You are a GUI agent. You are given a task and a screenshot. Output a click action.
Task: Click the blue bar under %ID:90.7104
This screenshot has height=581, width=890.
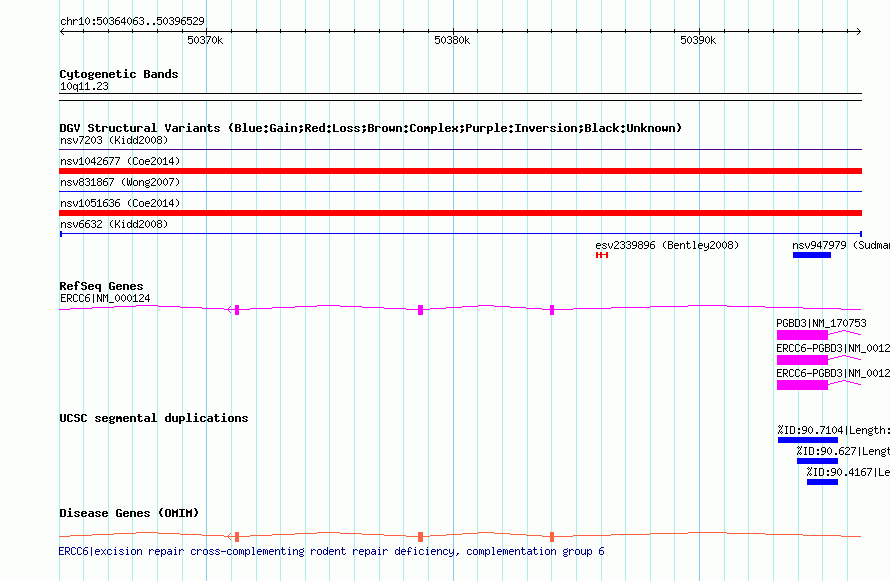click(x=808, y=440)
